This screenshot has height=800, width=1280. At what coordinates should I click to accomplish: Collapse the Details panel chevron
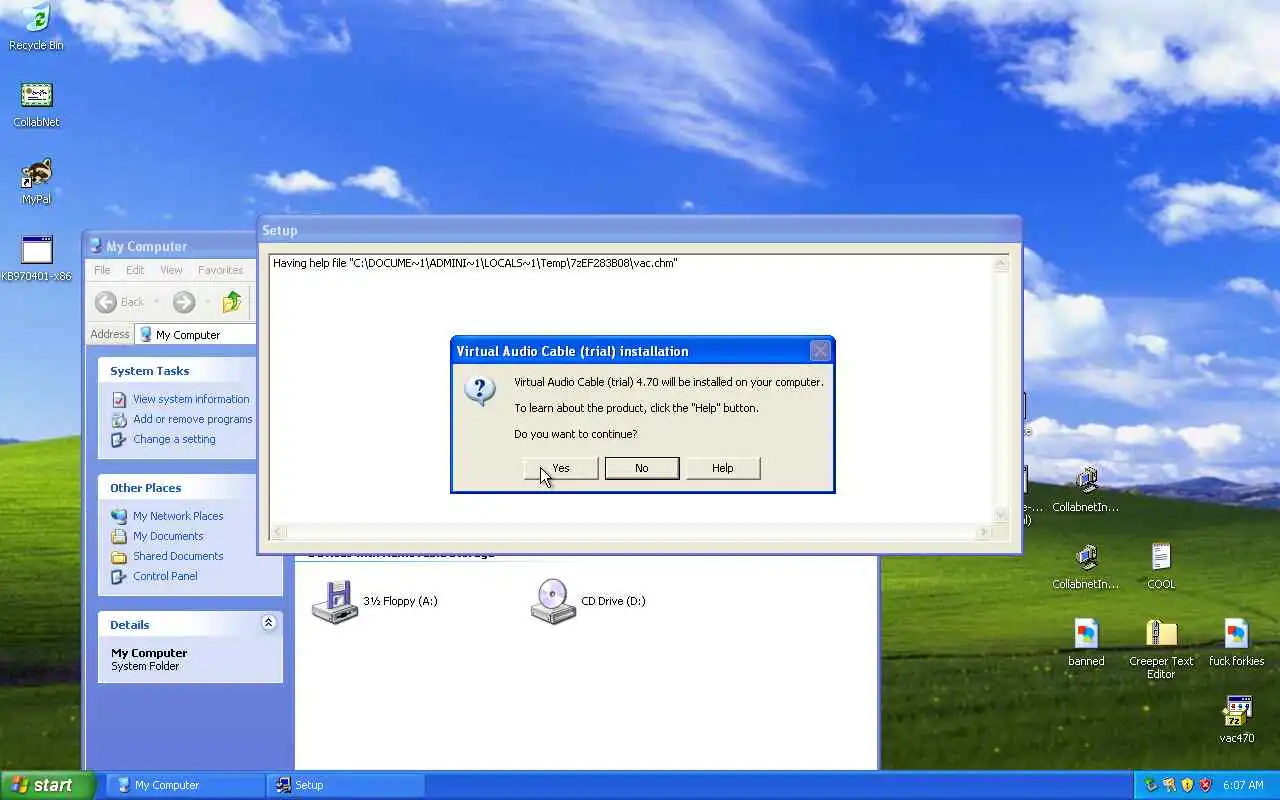click(x=268, y=623)
